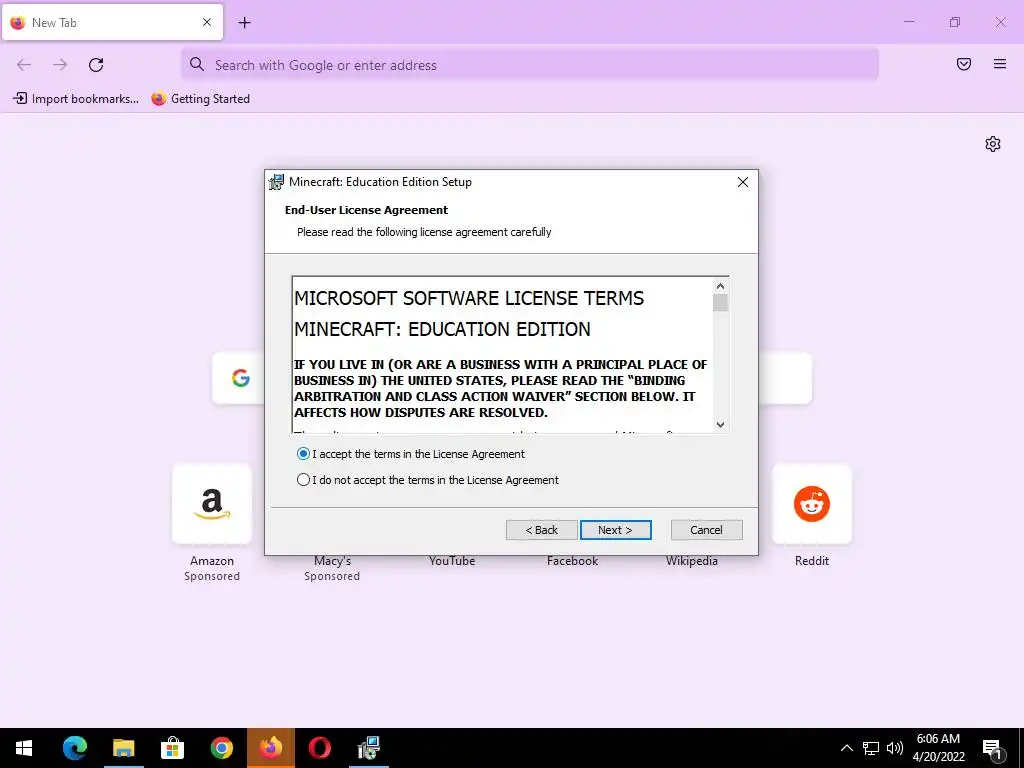
Task: Open the Firefox hamburger menu
Action: pos(1000,64)
